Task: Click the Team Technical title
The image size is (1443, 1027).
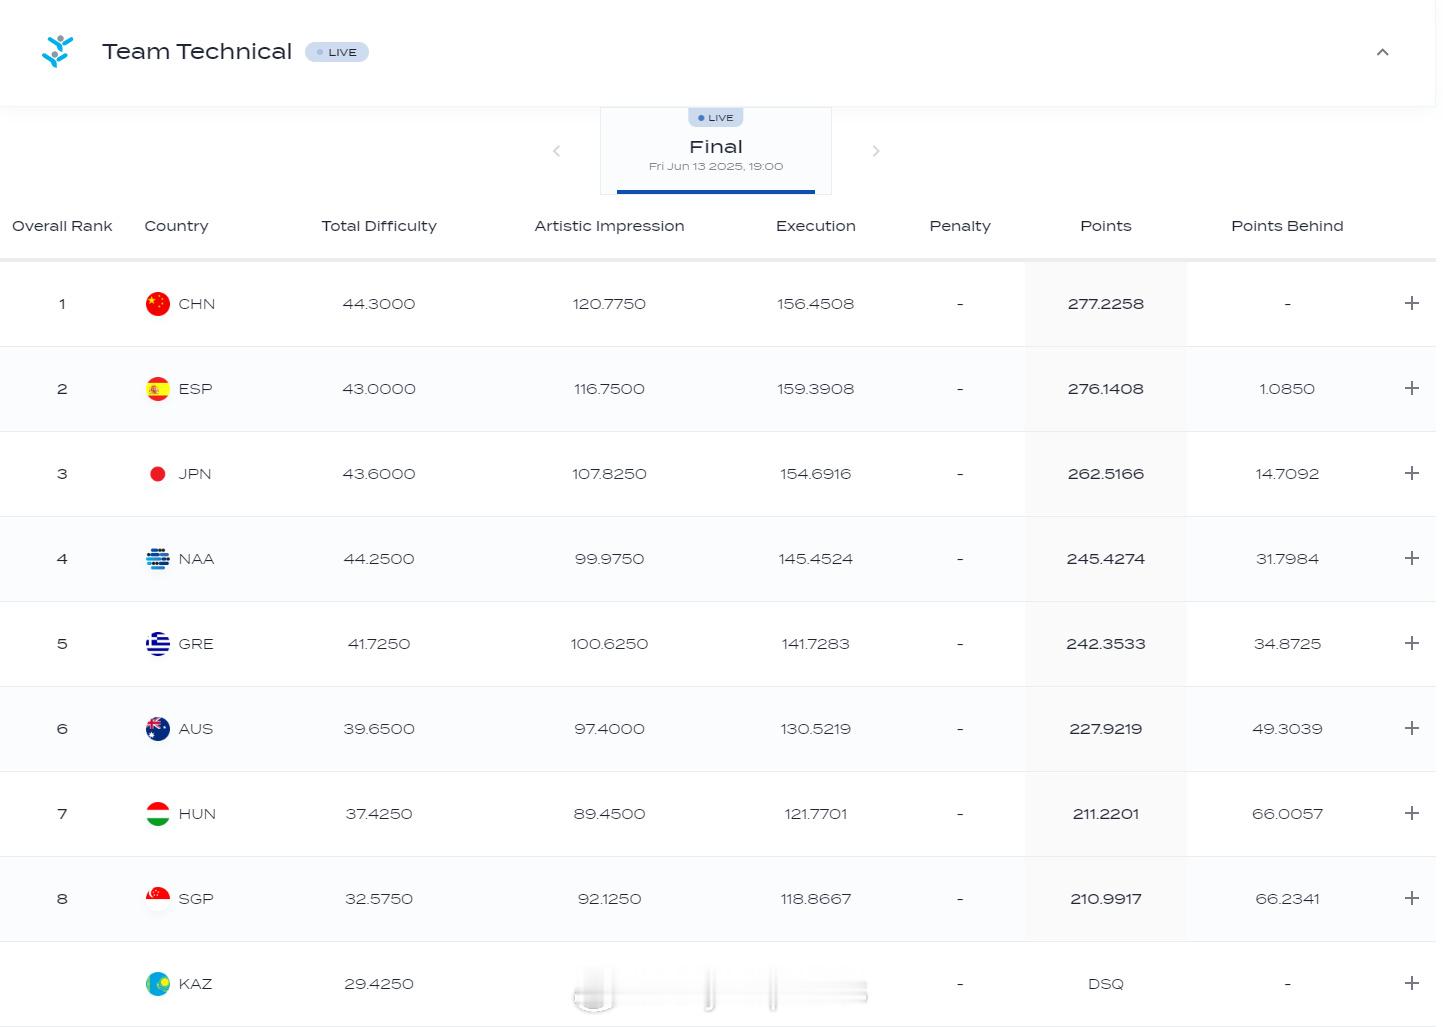Action: click(x=197, y=52)
